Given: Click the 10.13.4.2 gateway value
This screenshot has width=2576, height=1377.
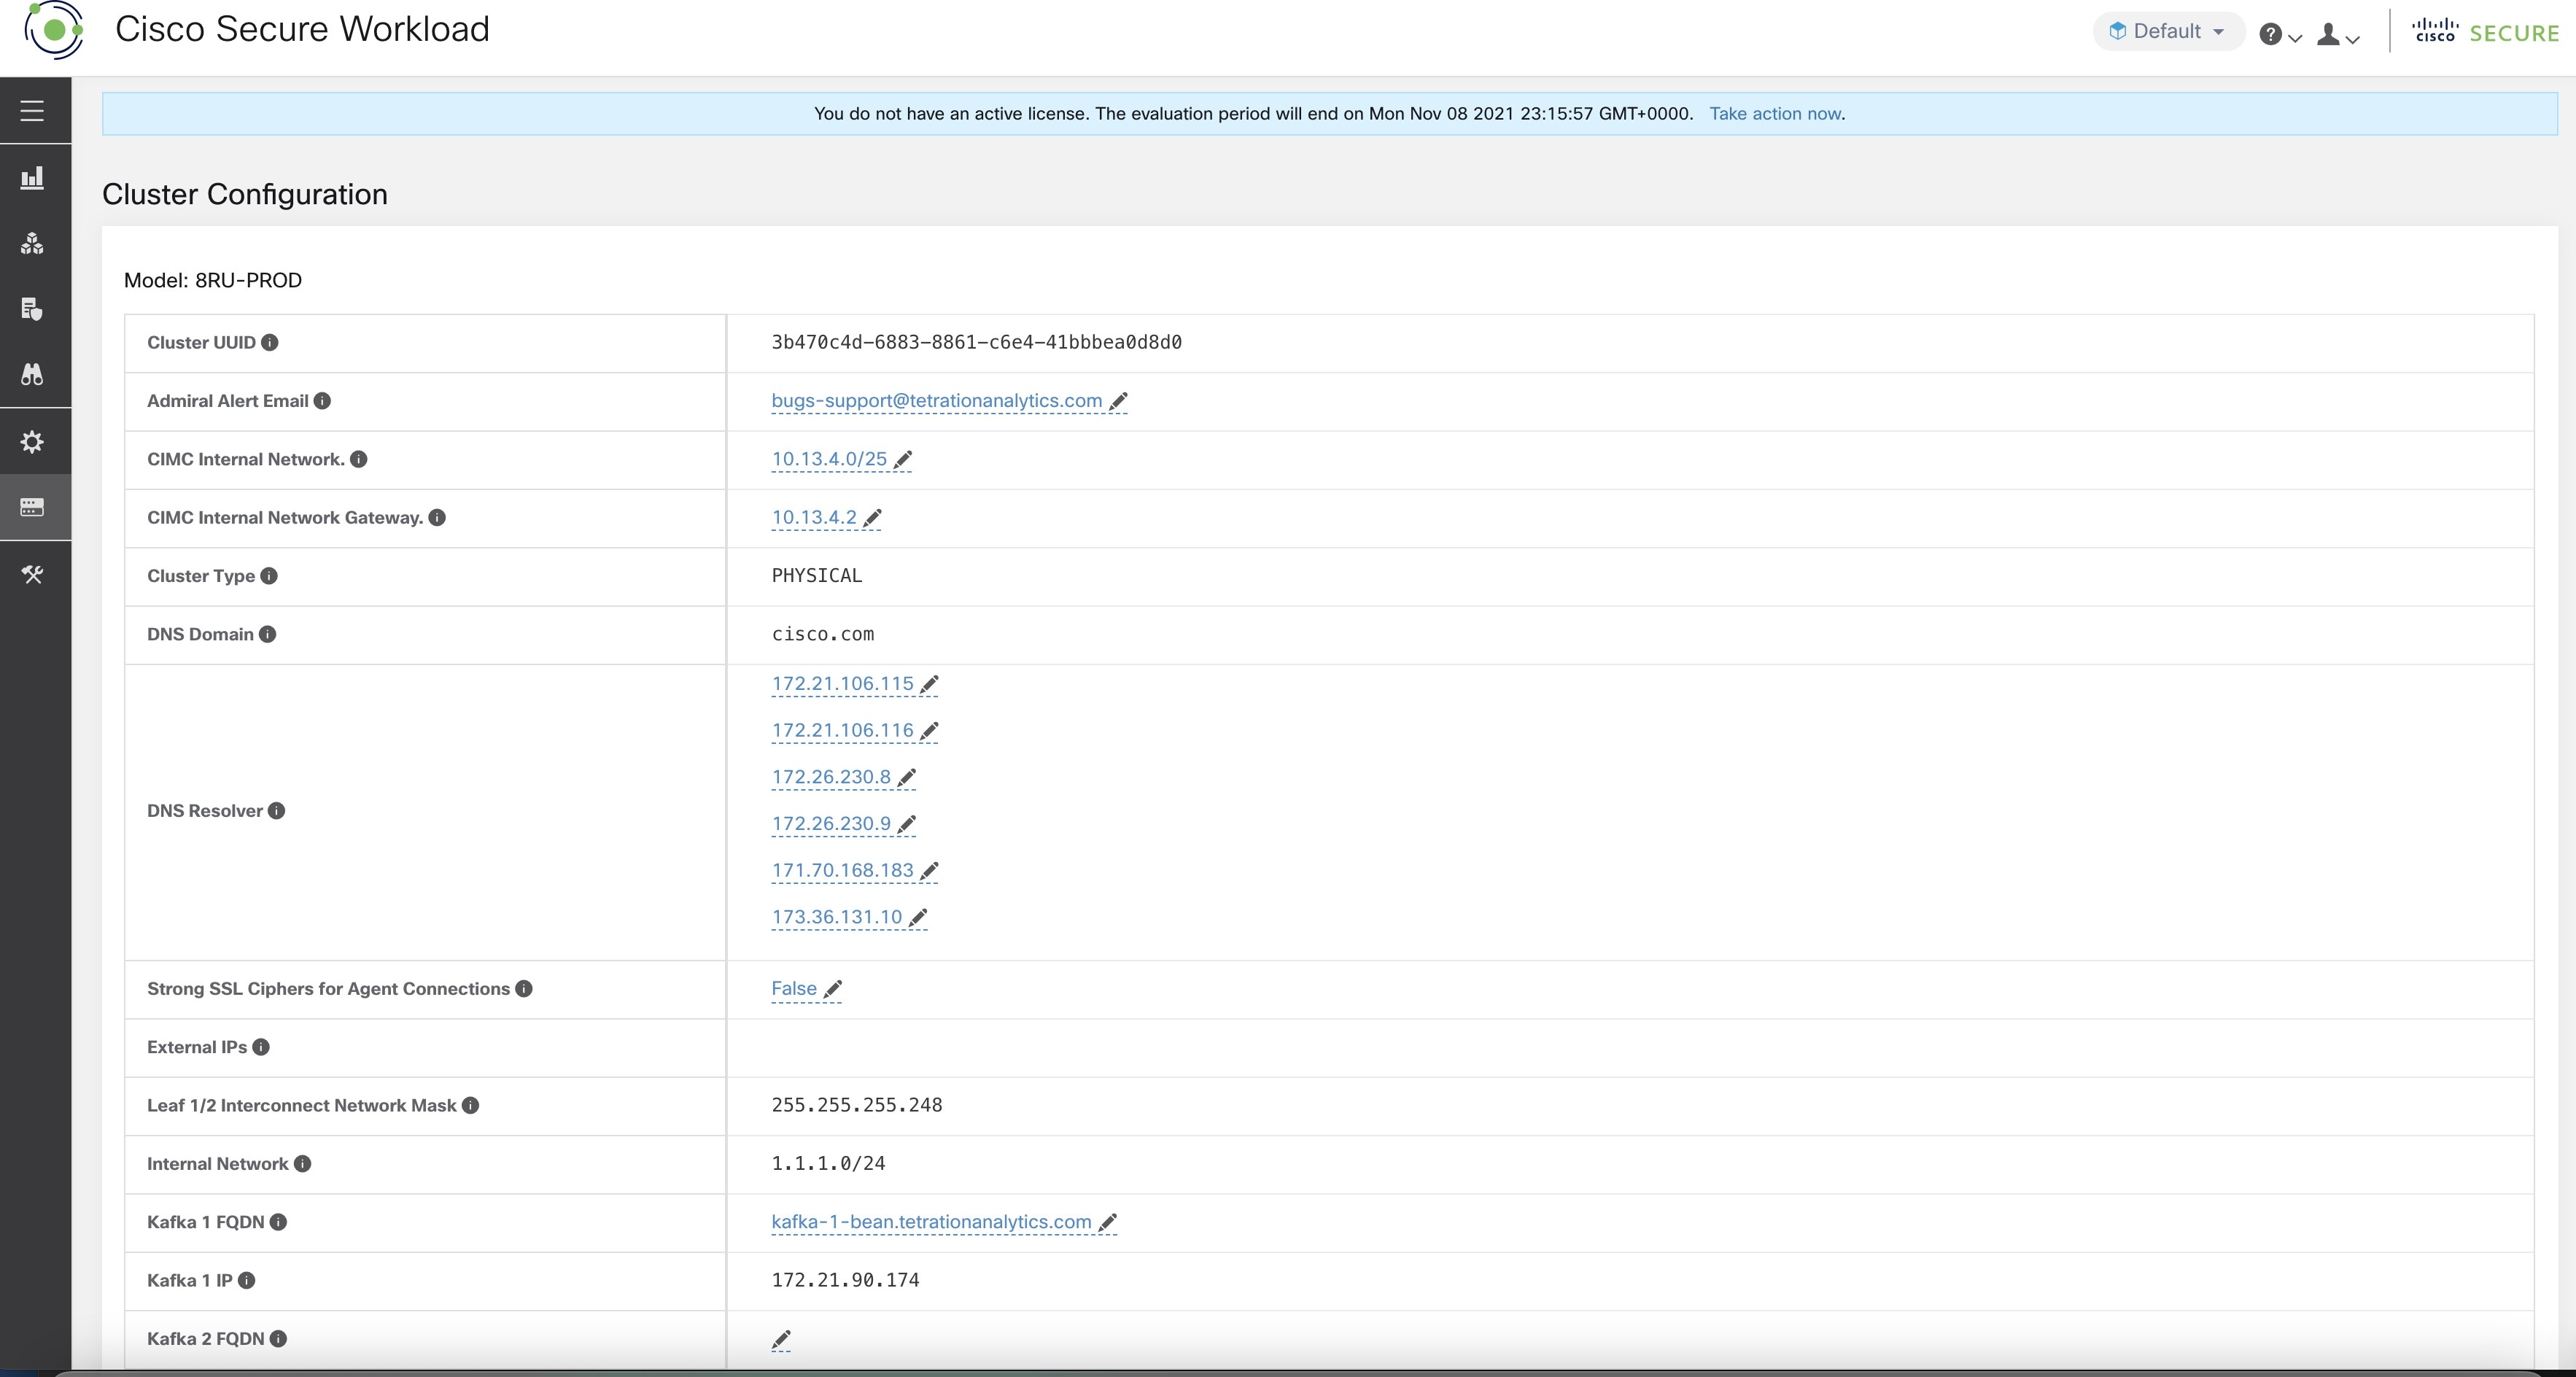Looking at the screenshot, I should (x=814, y=517).
